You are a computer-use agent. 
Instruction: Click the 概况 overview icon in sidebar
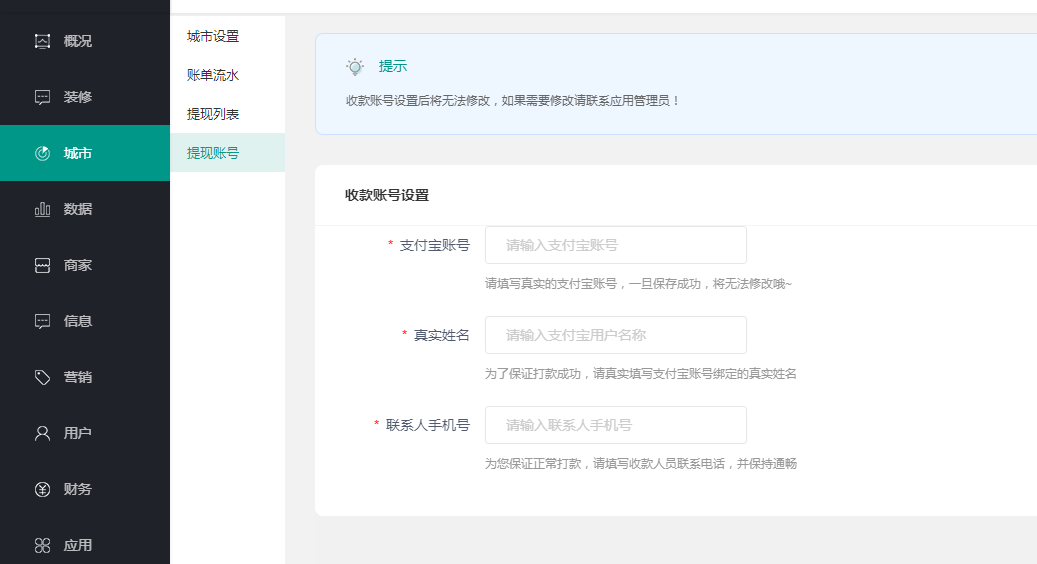42,41
